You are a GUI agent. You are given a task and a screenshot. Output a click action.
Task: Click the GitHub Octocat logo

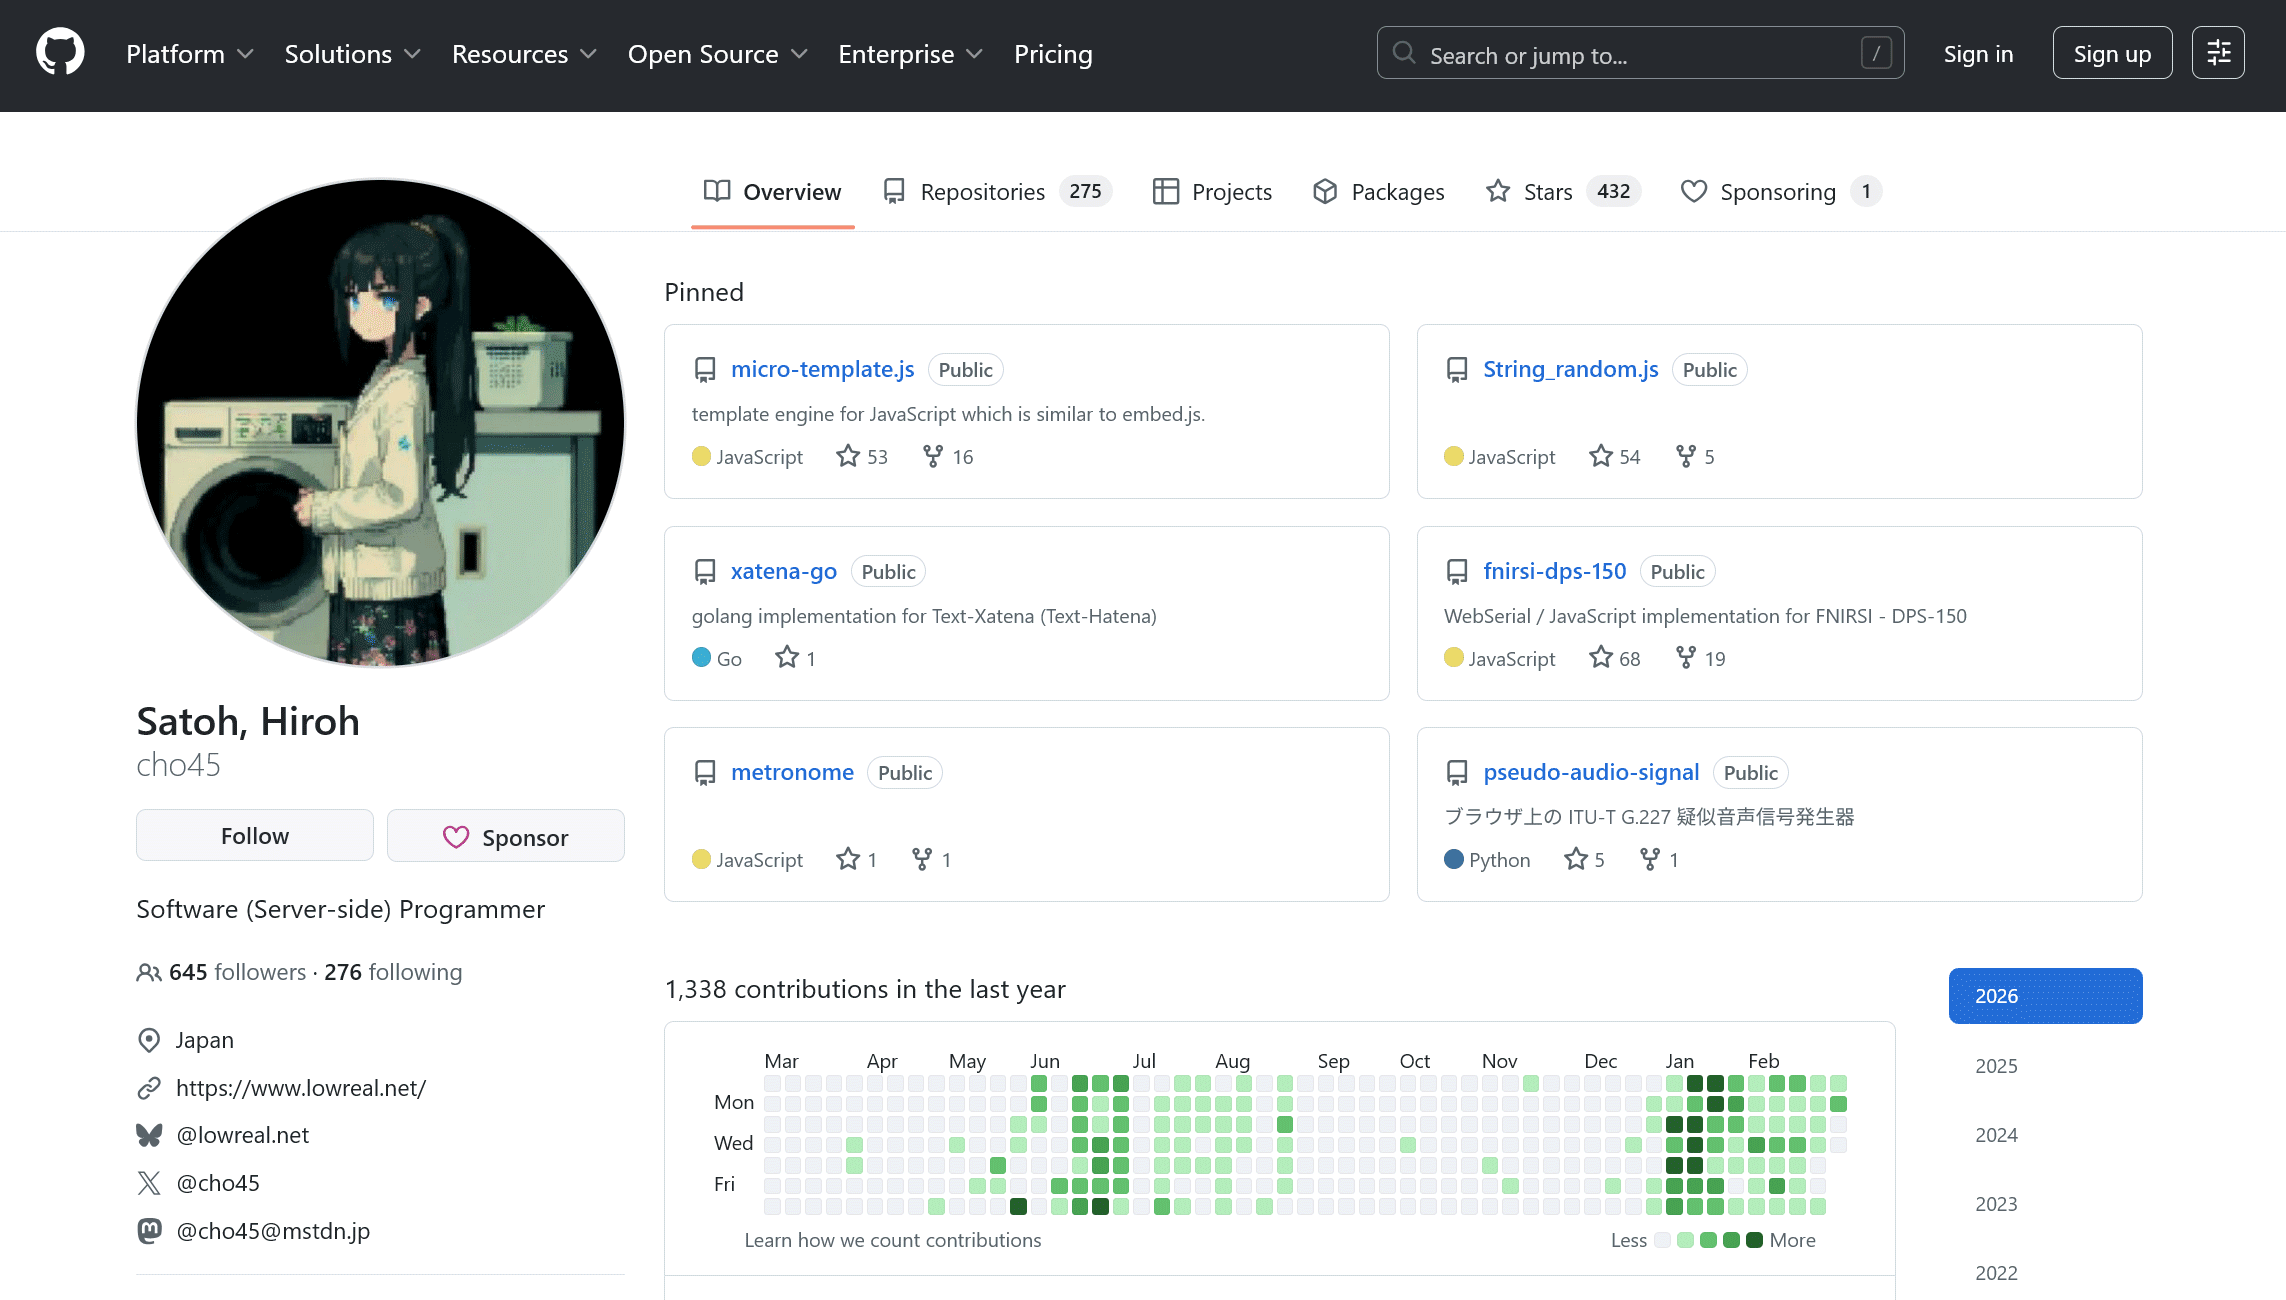pos(60,52)
